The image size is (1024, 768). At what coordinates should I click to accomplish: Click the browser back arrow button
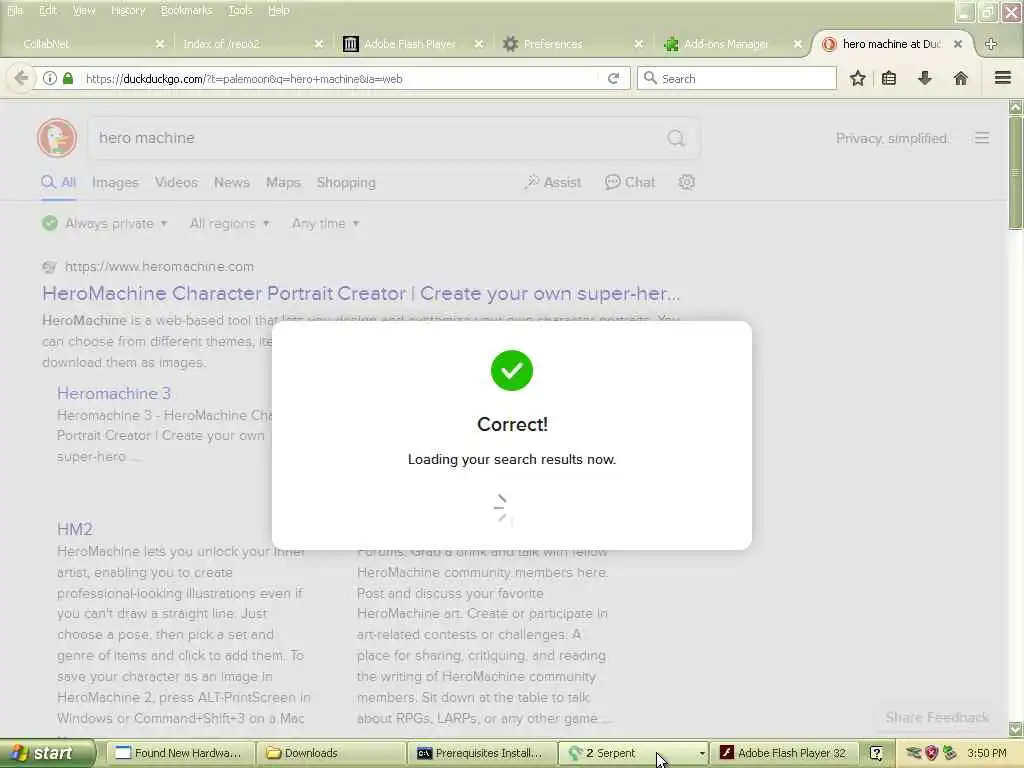pos(21,78)
